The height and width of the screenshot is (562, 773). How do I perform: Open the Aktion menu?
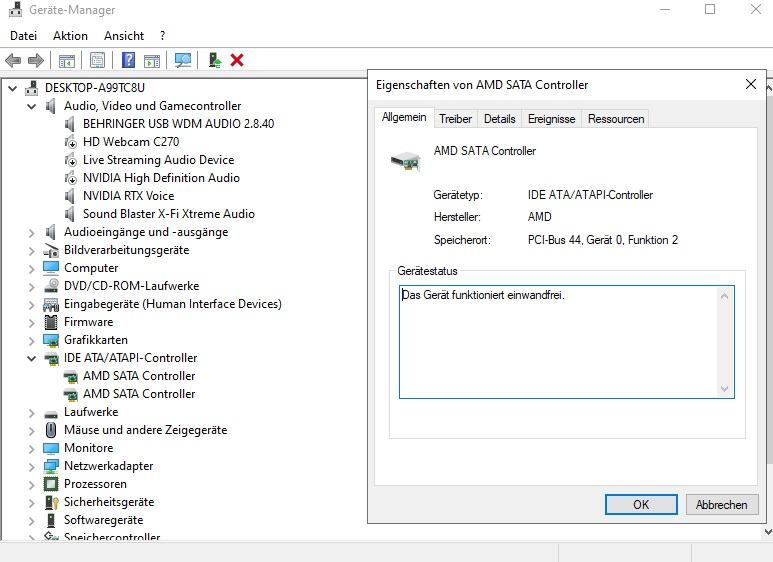tap(70, 36)
